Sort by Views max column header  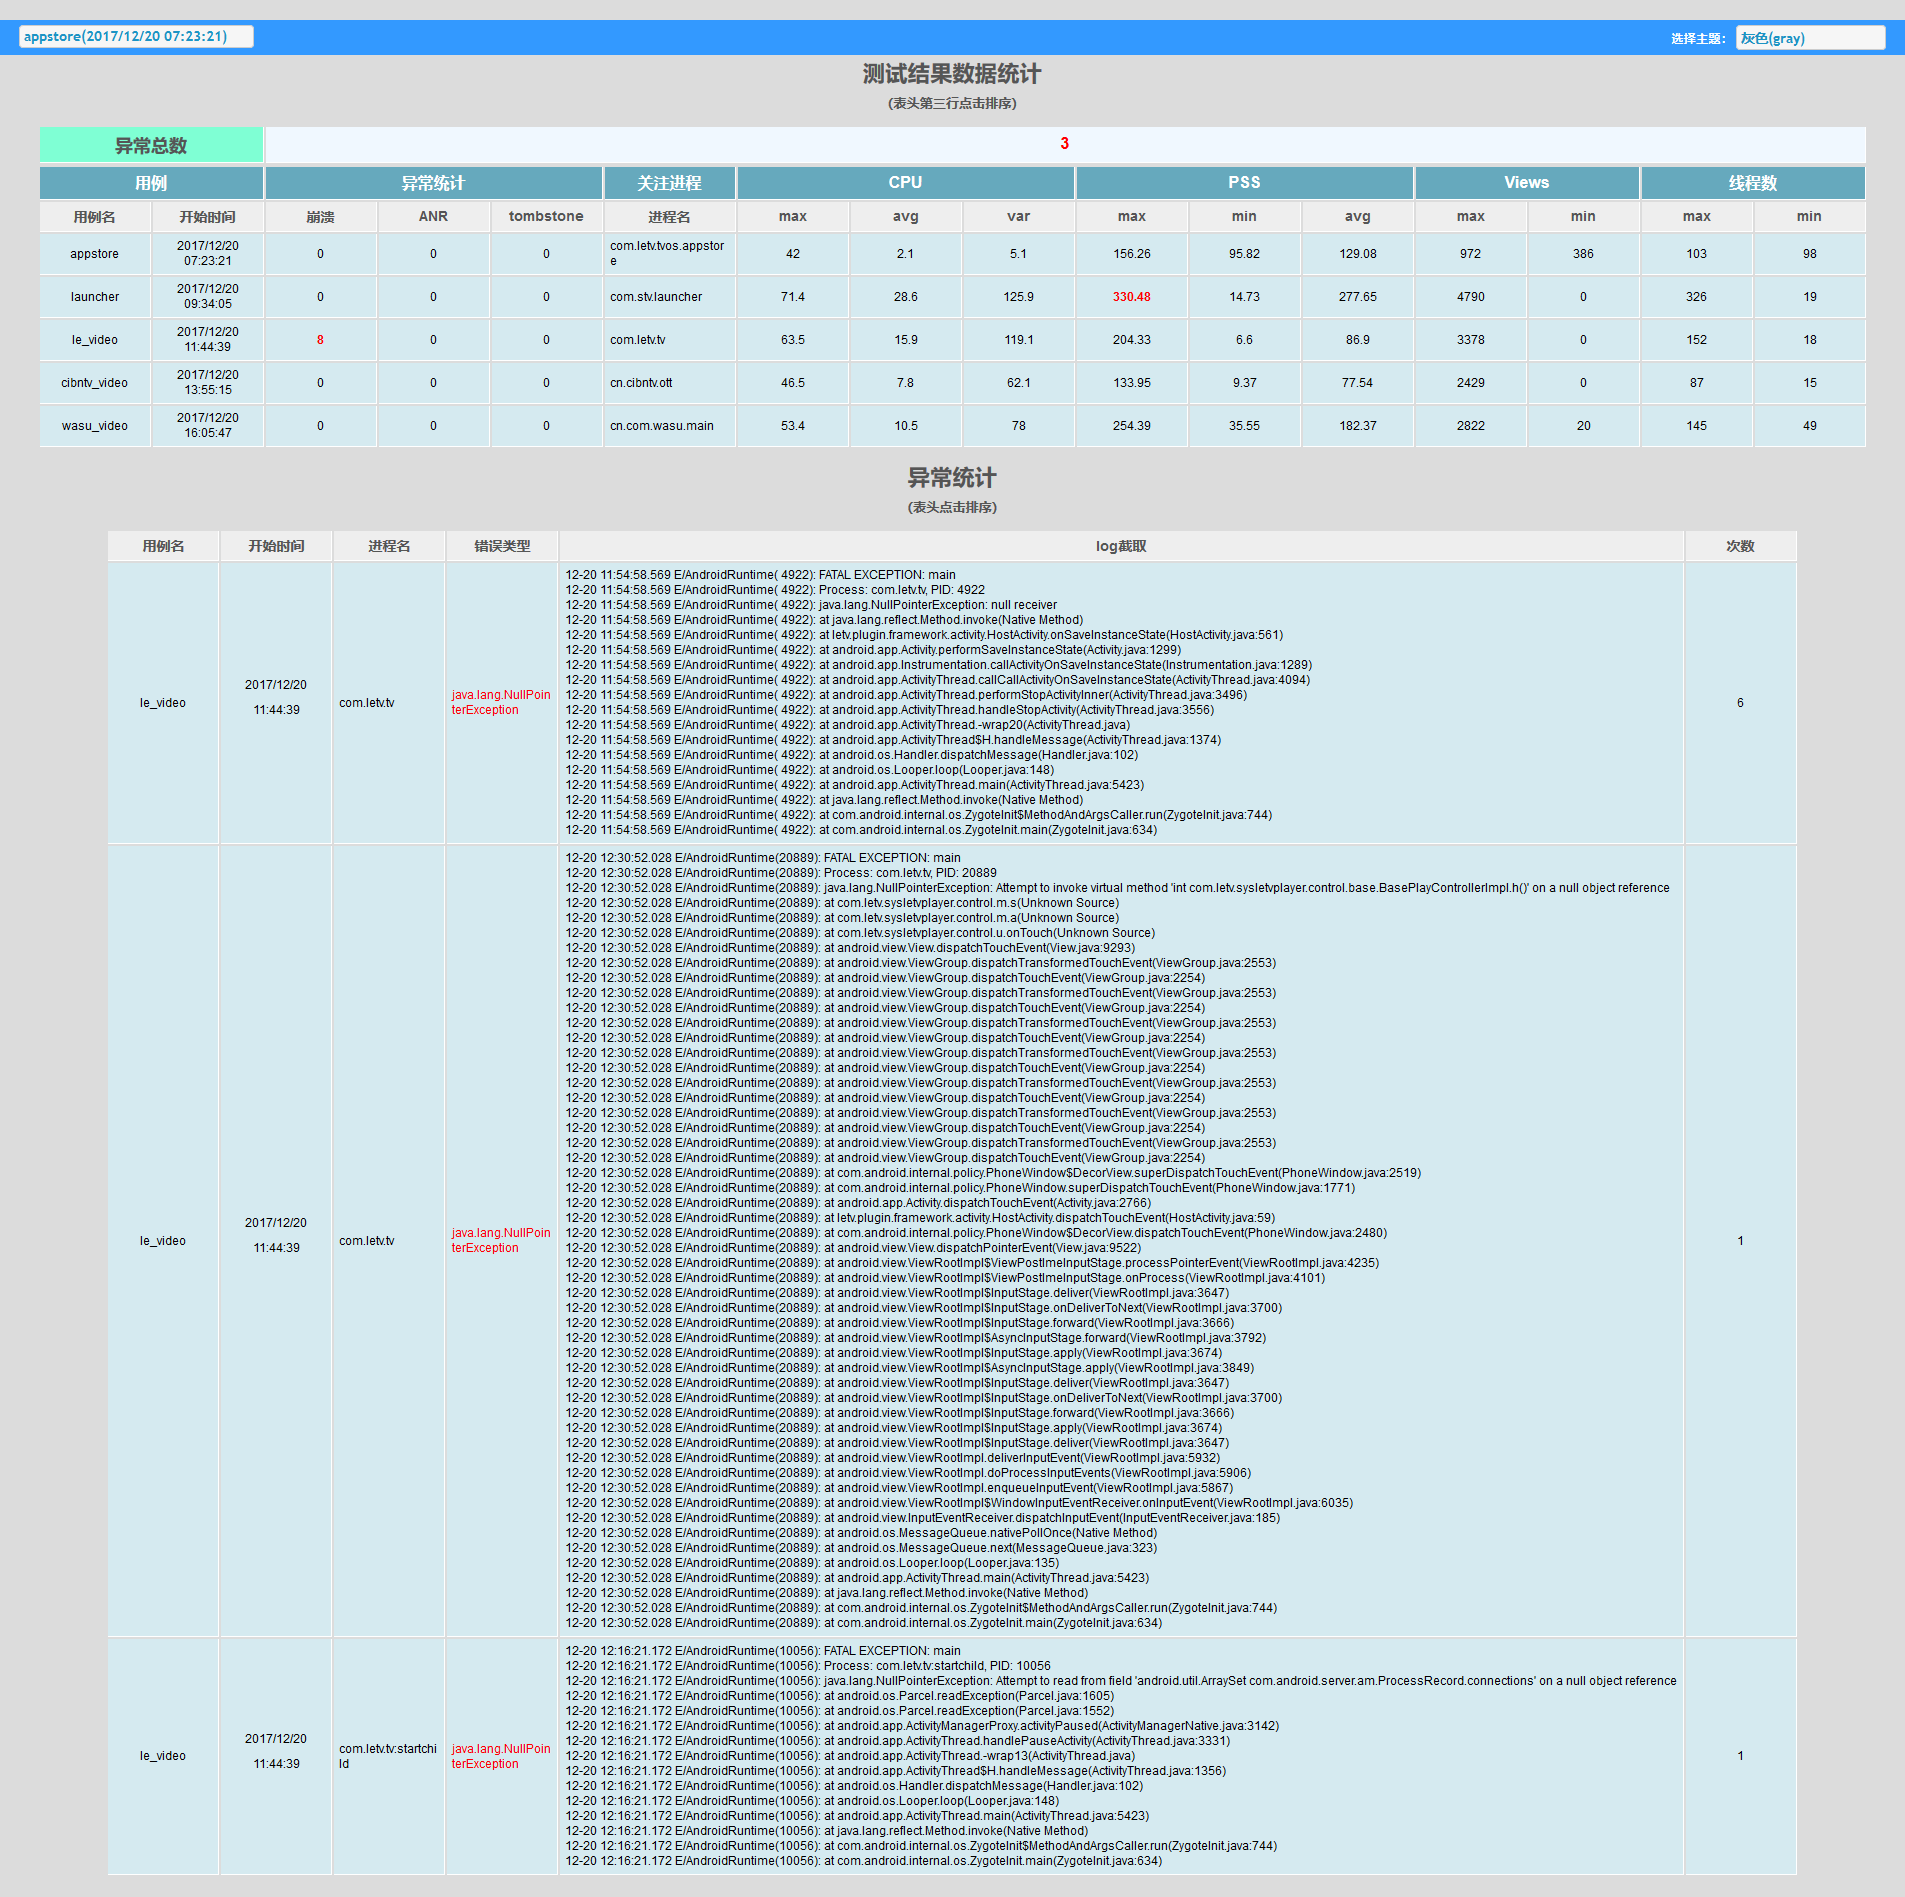(x=1471, y=217)
